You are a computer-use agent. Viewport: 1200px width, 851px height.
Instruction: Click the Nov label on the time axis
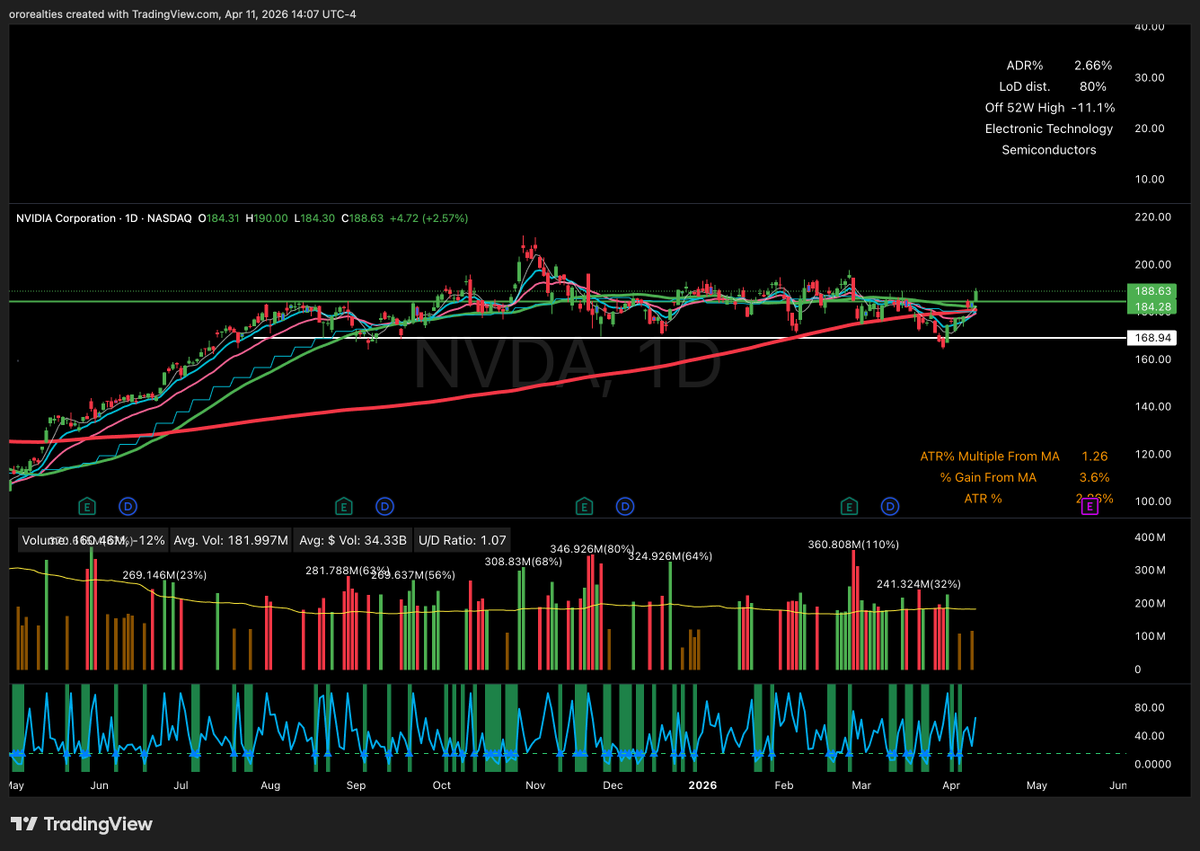click(535, 785)
